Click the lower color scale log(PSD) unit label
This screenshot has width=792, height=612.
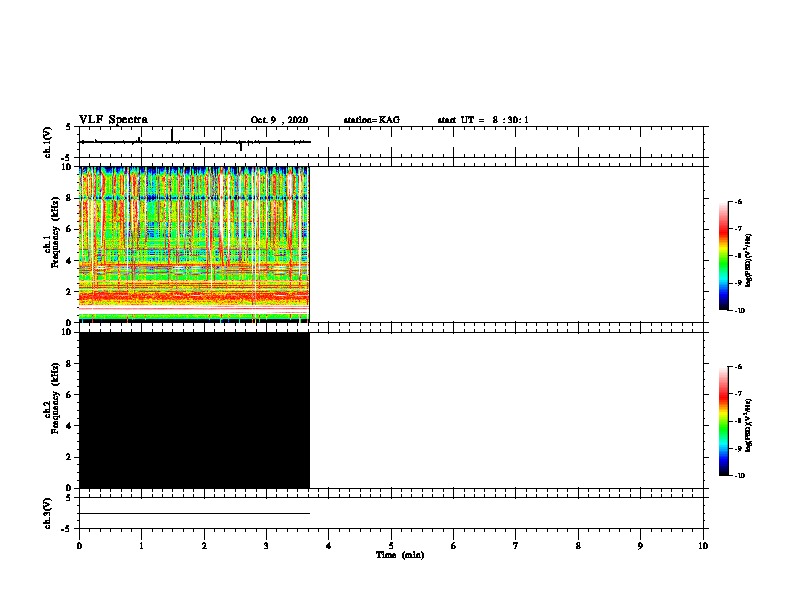click(748, 425)
